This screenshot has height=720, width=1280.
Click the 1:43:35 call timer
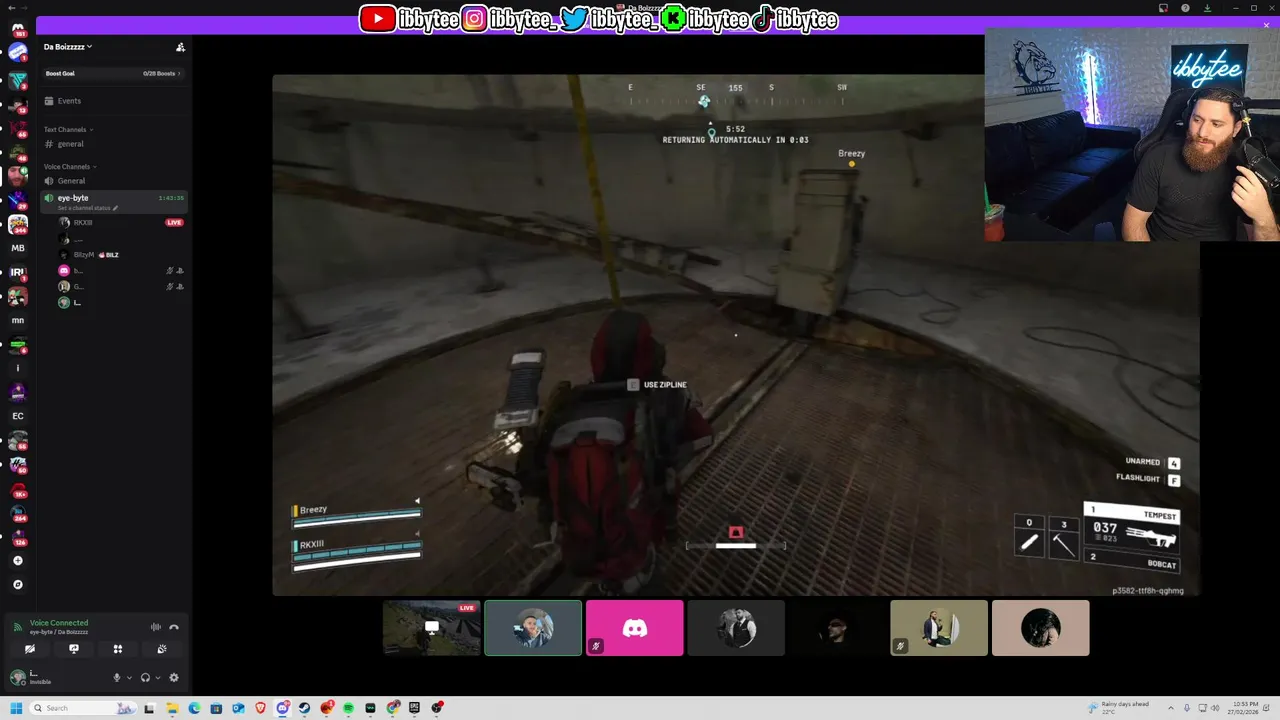[171, 198]
